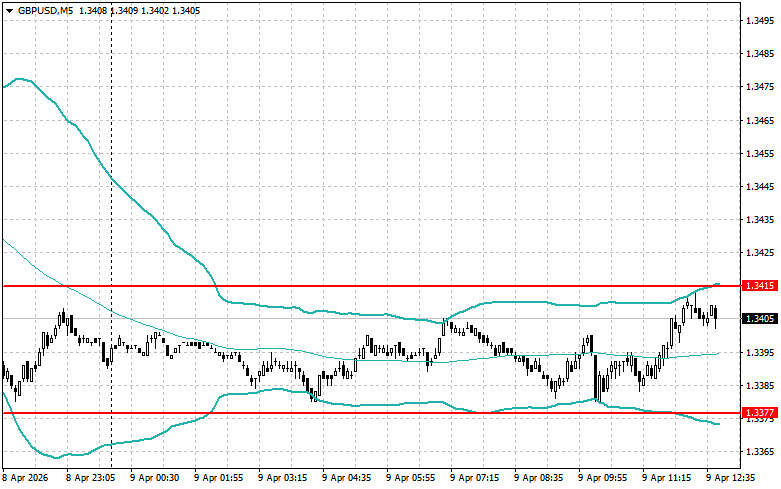The width and height of the screenshot is (781, 489).
Task: Click the 9 Apr 07:15 time label
Action: (x=475, y=478)
